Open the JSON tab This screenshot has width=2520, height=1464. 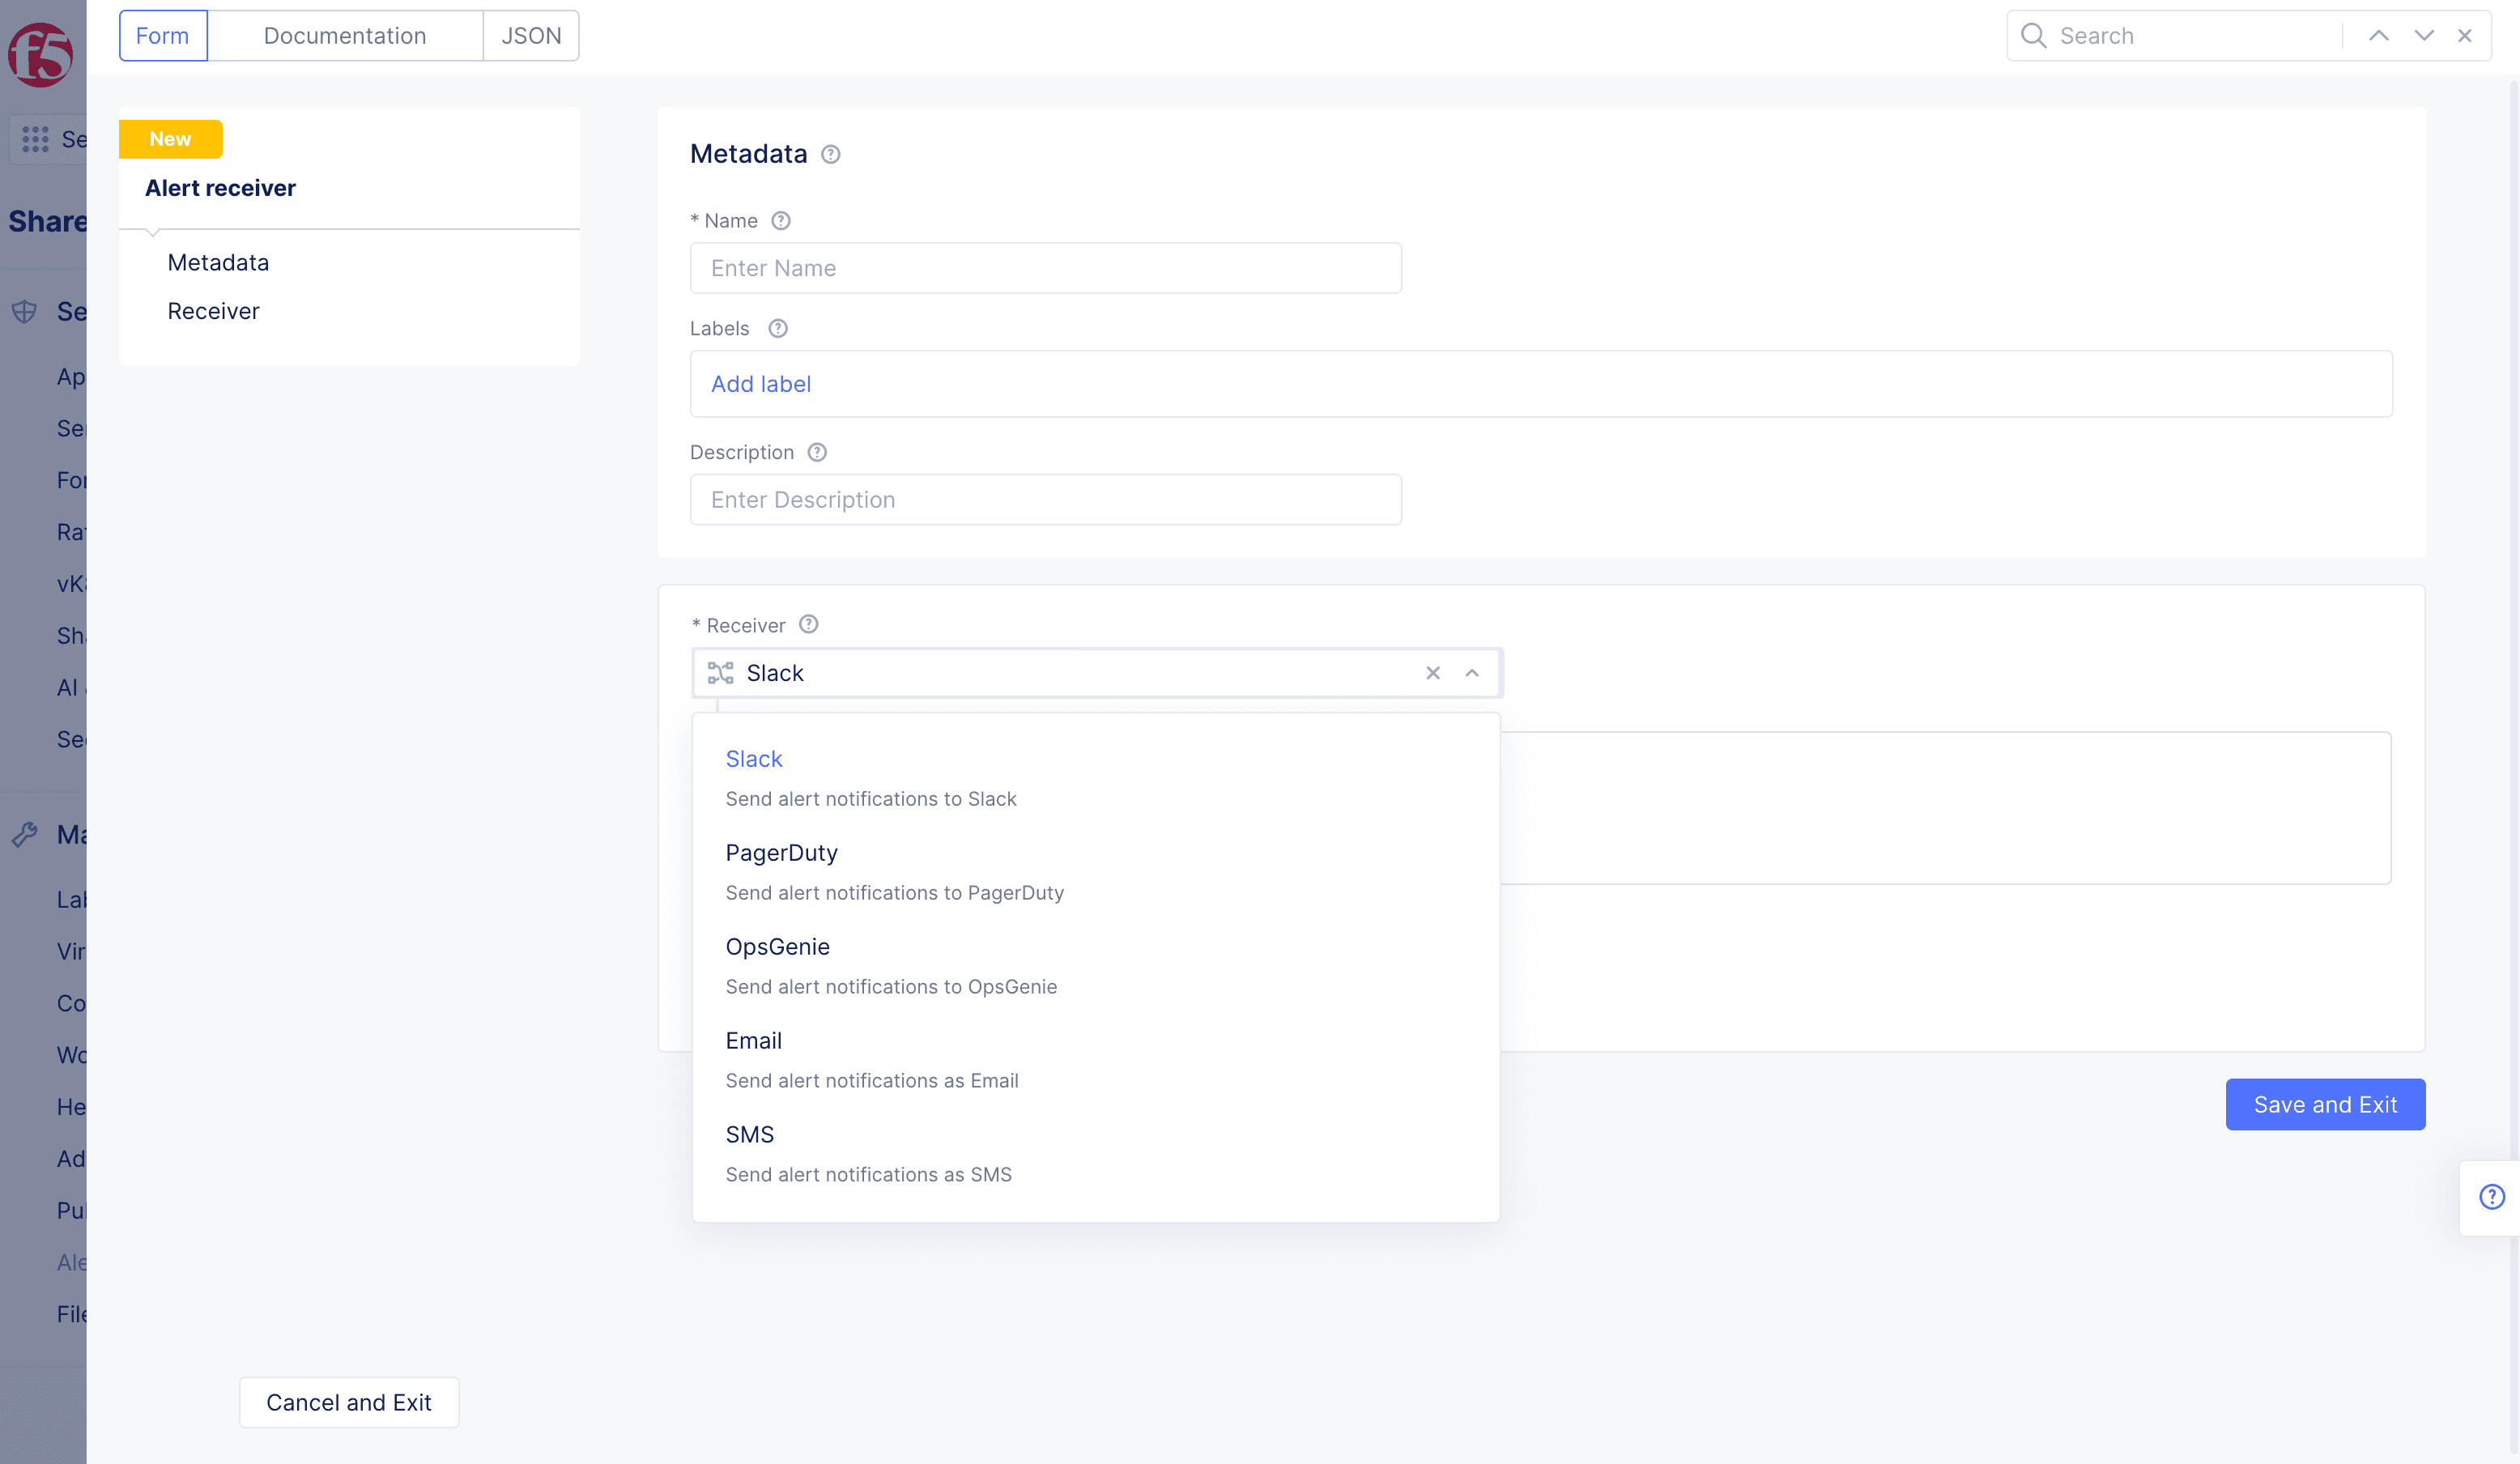click(530, 36)
